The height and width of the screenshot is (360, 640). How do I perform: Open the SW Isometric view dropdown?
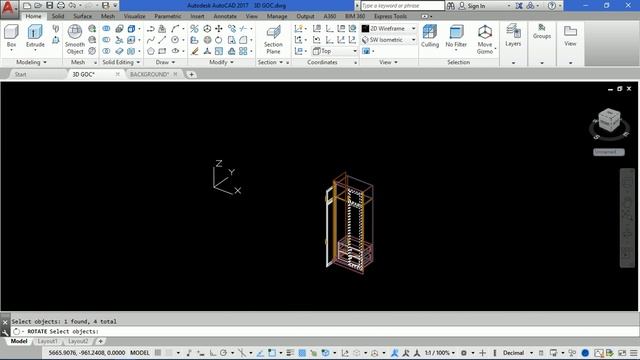tap(389, 40)
